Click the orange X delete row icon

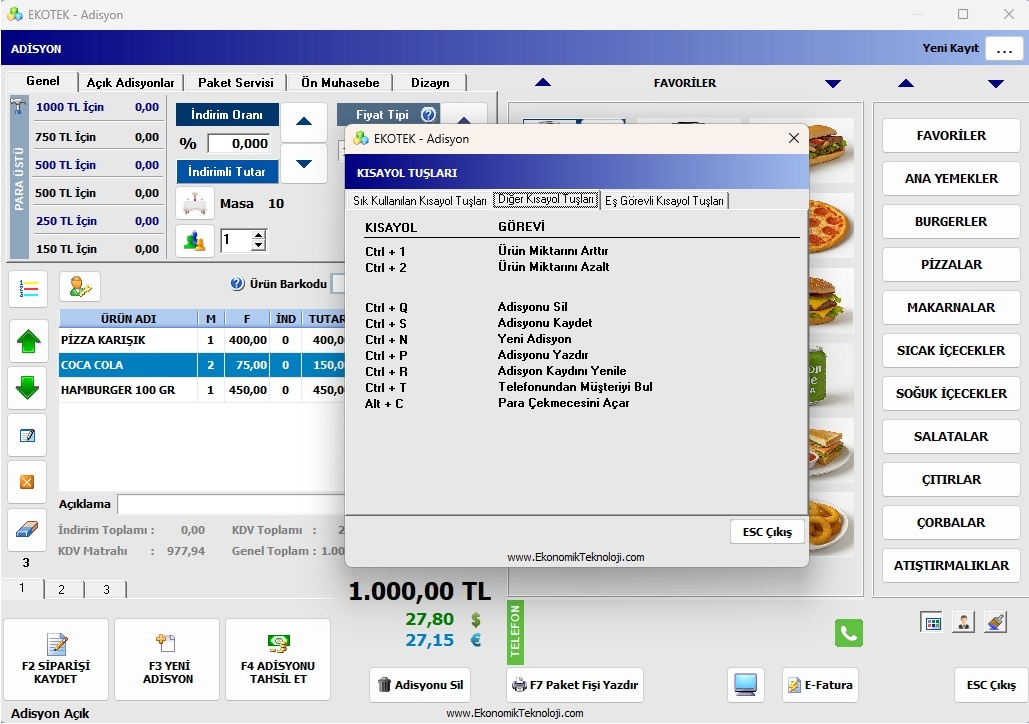pos(28,482)
